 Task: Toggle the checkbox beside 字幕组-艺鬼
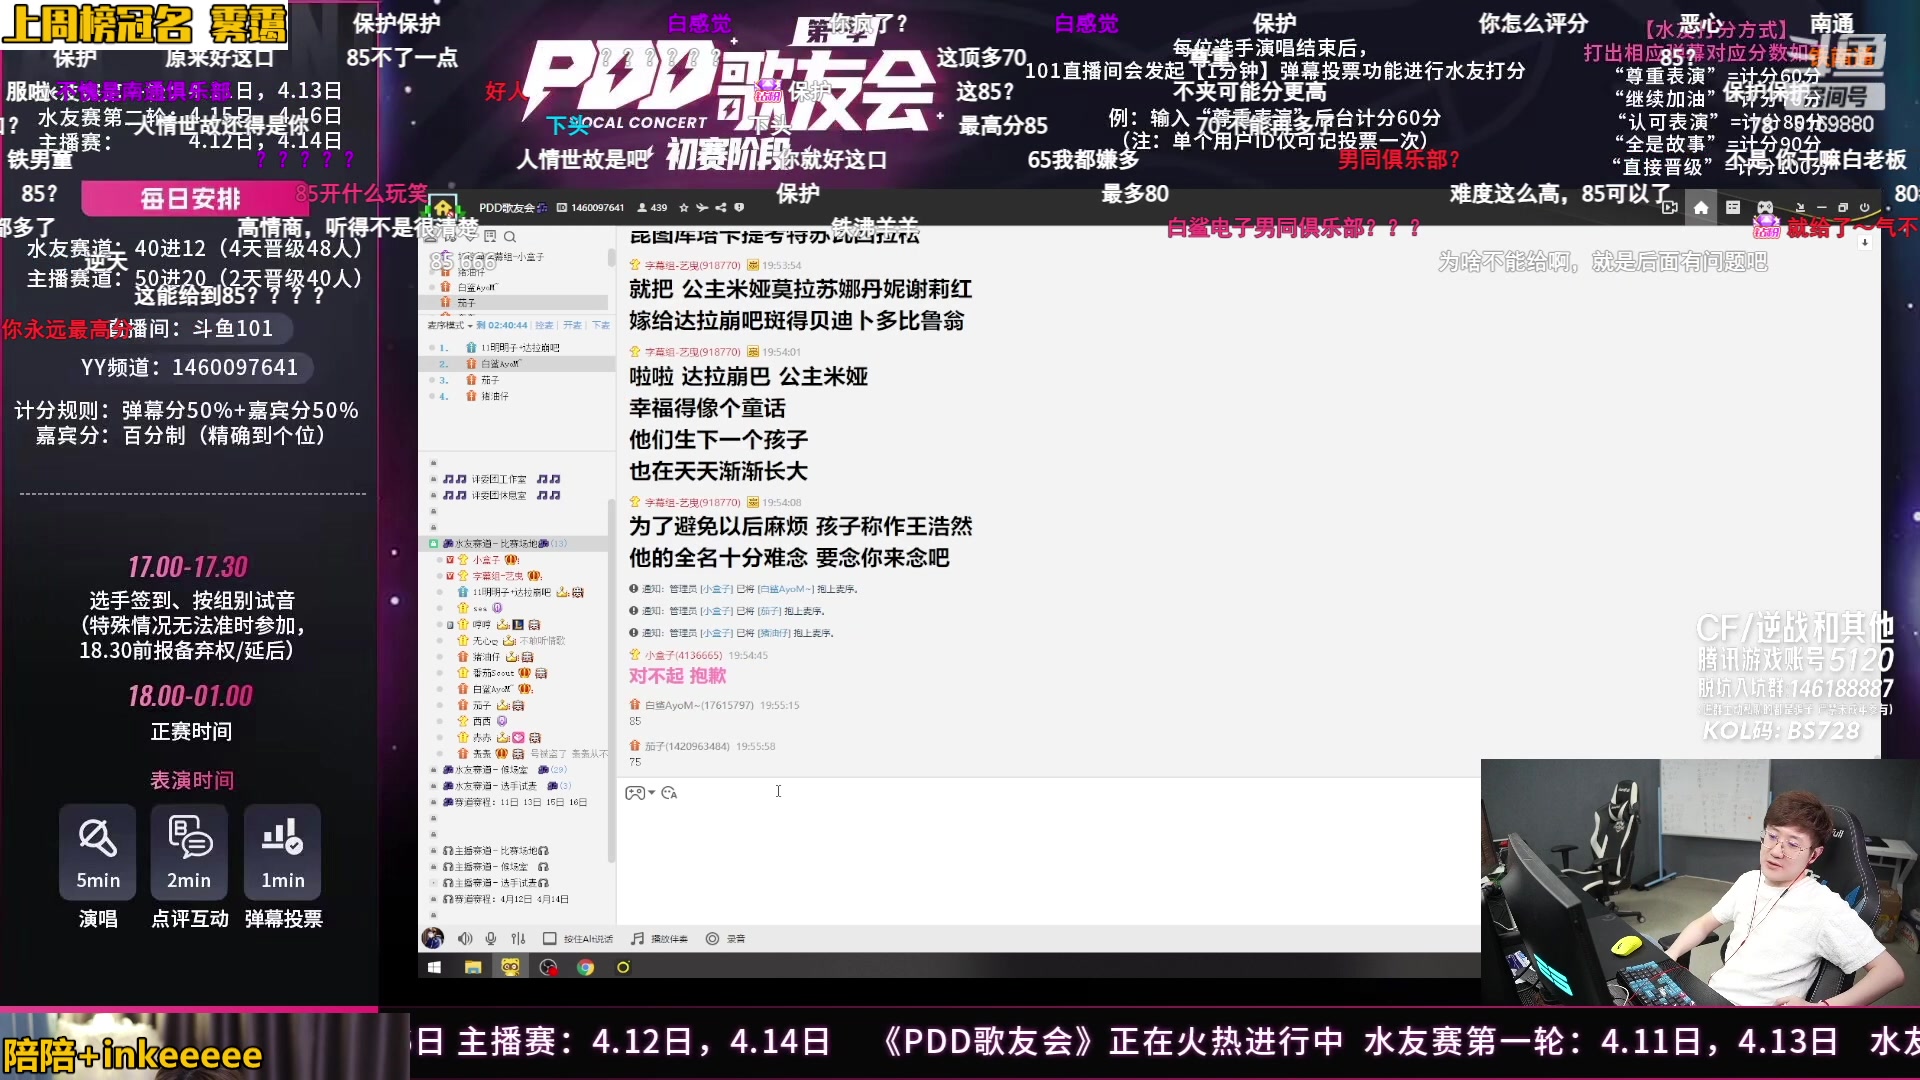coord(450,576)
